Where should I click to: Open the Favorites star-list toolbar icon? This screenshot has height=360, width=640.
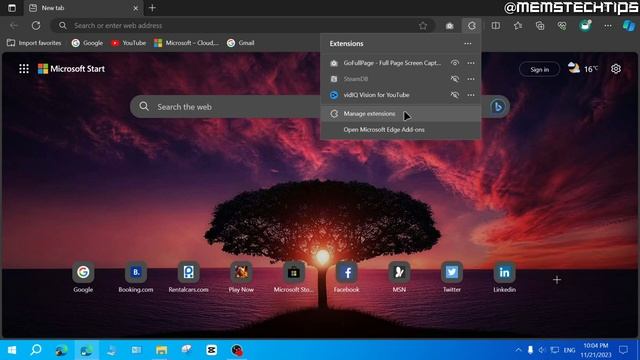pyautogui.click(x=518, y=26)
